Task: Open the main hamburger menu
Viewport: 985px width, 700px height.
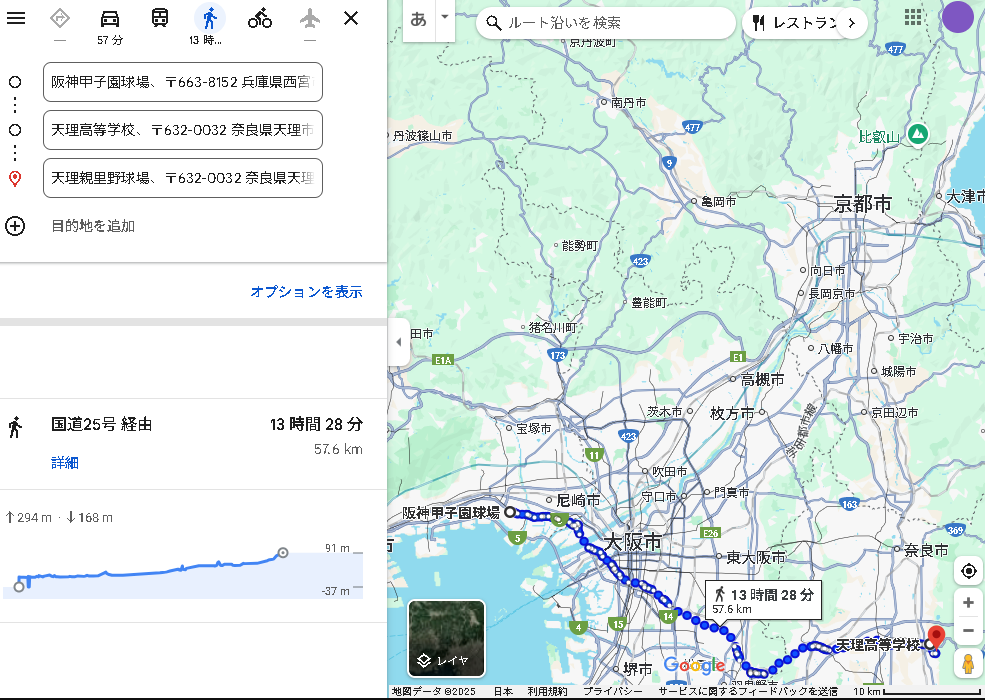Action: (16, 18)
